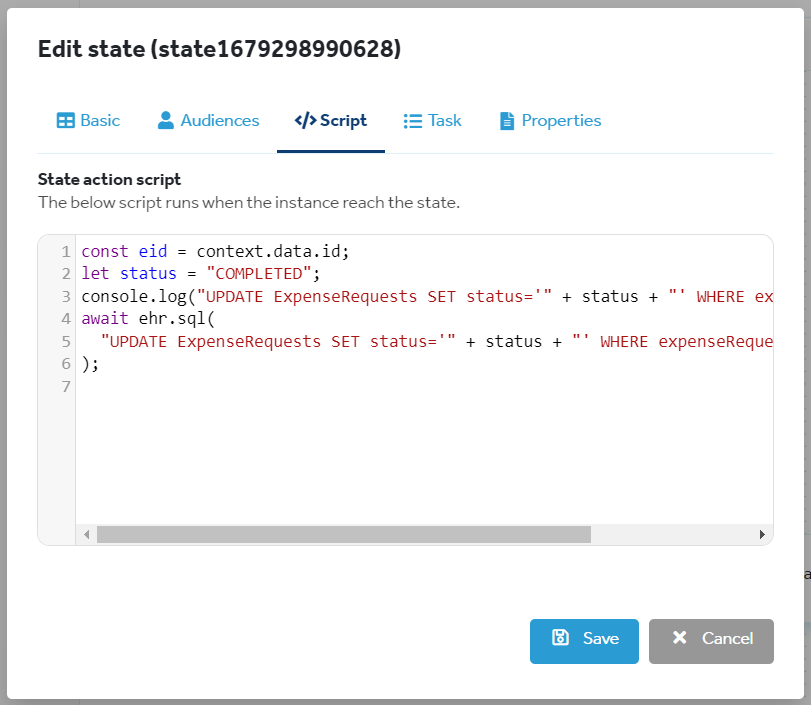This screenshot has width=811, height=705.
Task: Save the state changes
Action: click(584, 641)
